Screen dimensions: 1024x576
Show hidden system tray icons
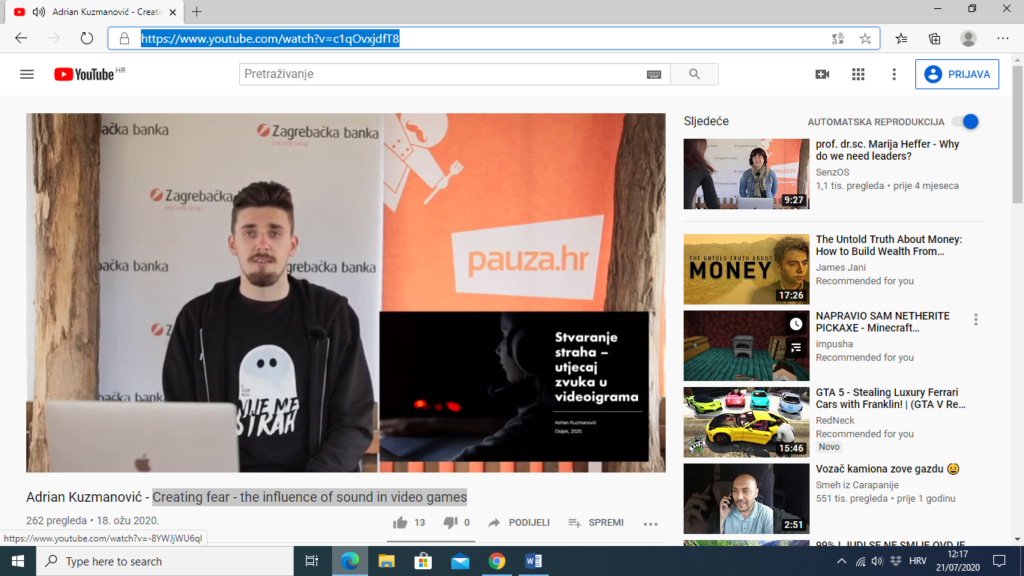click(841, 561)
